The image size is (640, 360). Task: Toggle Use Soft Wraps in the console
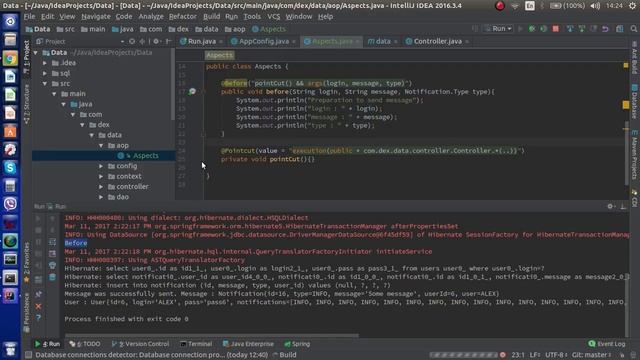(x=52, y=242)
